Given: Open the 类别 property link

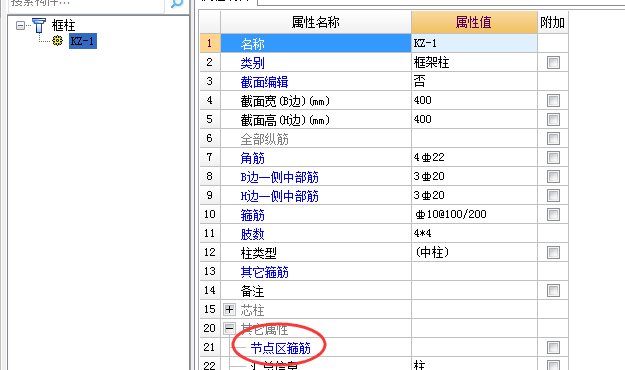Looking at the screenshot, I should 252,63.
